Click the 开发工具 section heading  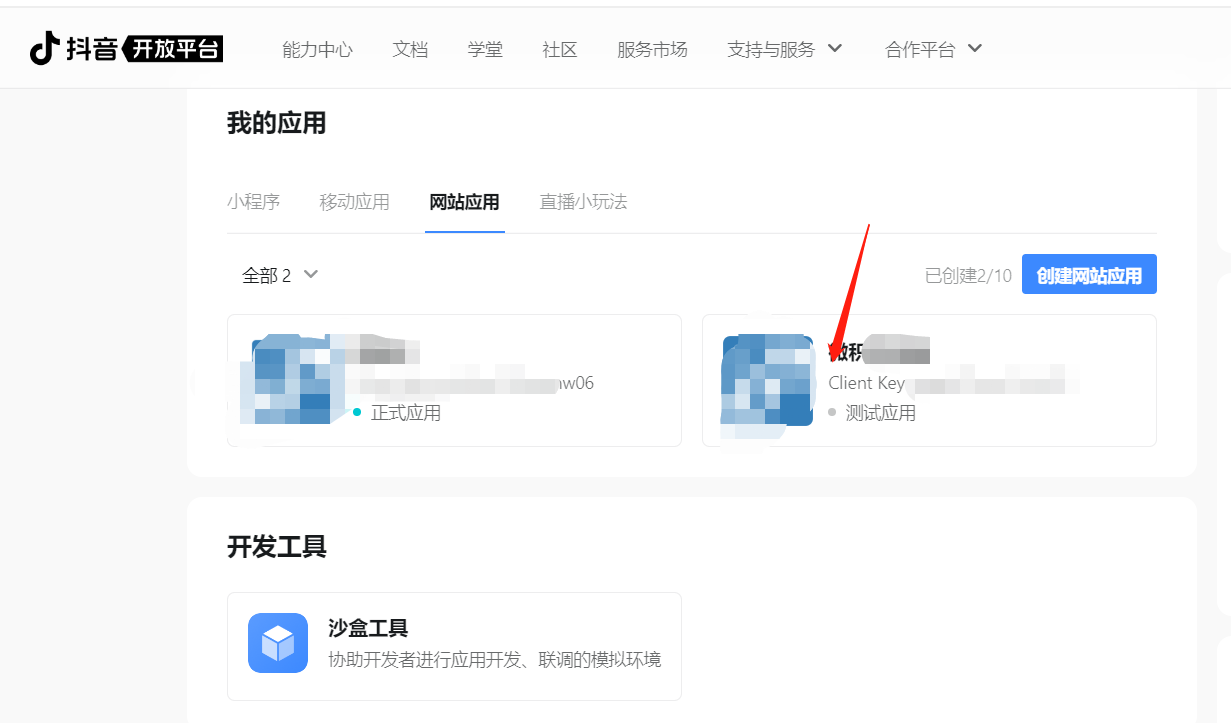tap(277, 547)
